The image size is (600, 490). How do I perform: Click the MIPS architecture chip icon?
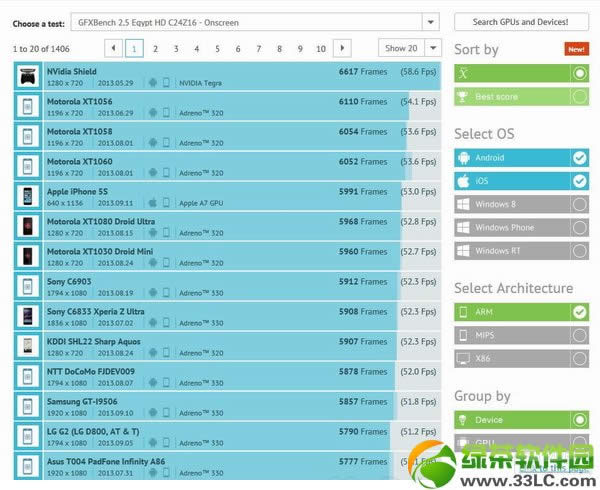463,335
